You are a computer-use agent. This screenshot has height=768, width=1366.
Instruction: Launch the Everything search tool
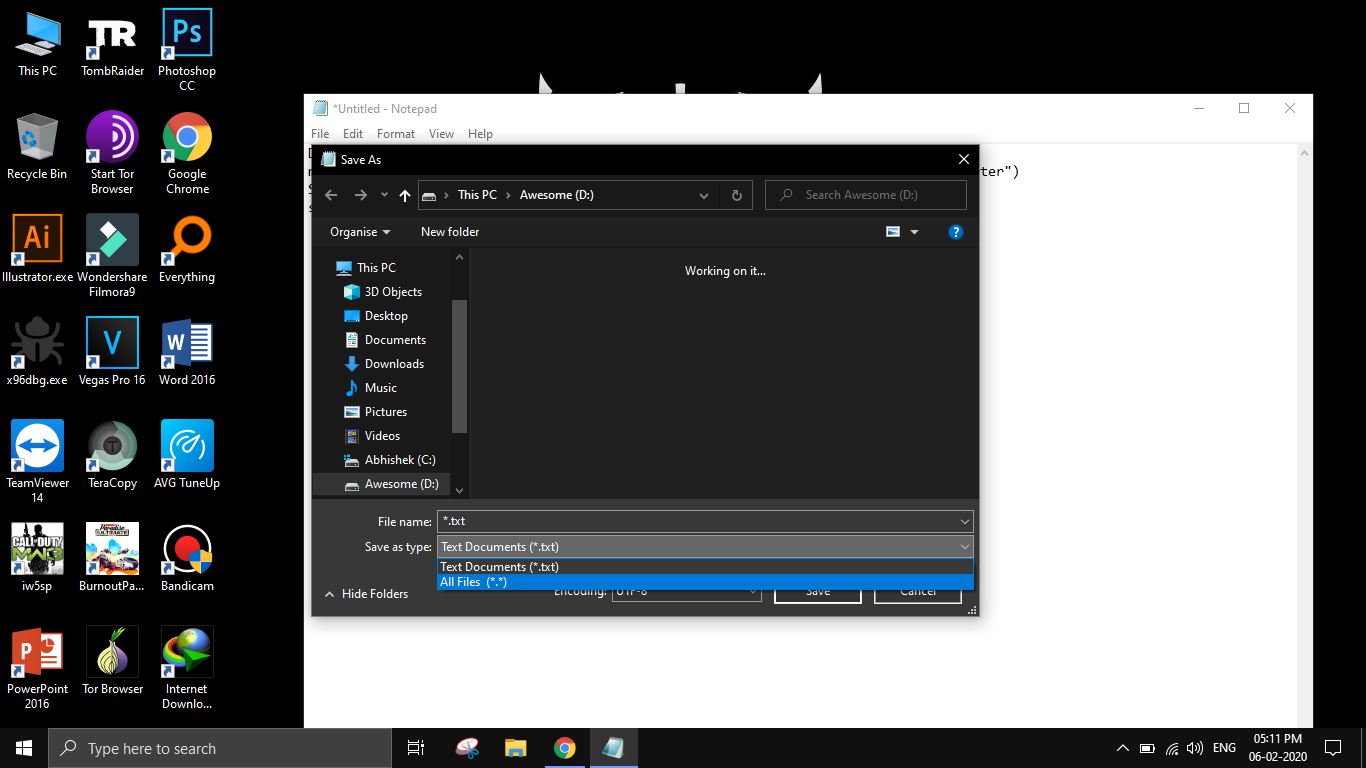tap(186, 240)
